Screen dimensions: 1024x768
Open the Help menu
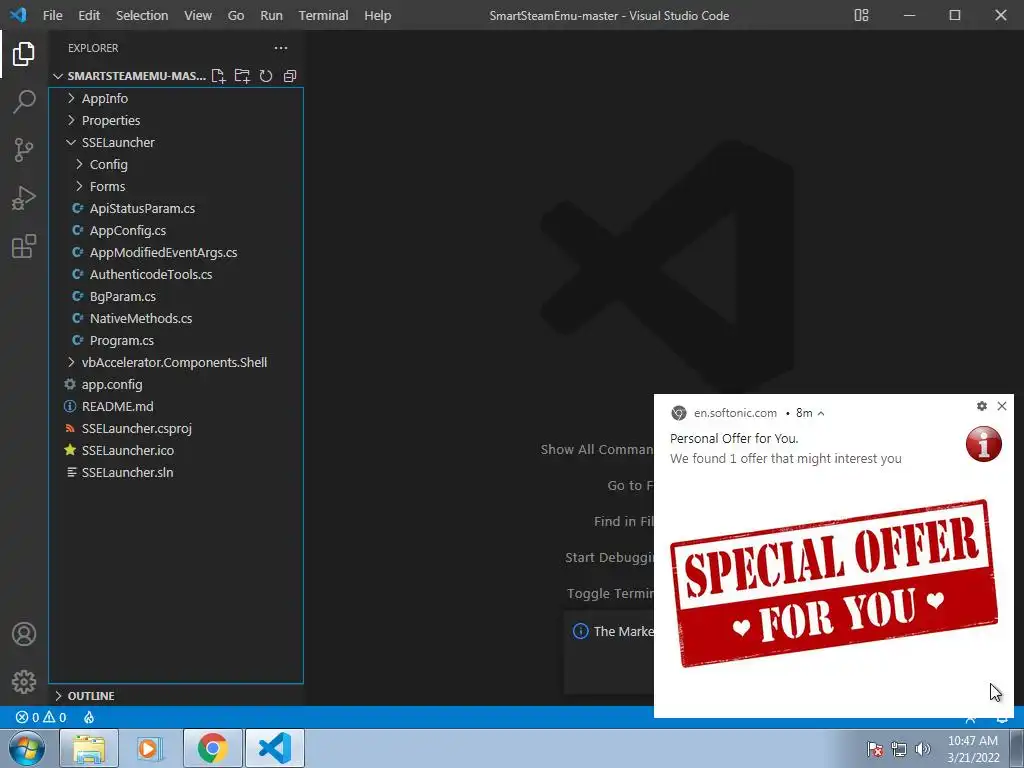[x=377, y=15]
